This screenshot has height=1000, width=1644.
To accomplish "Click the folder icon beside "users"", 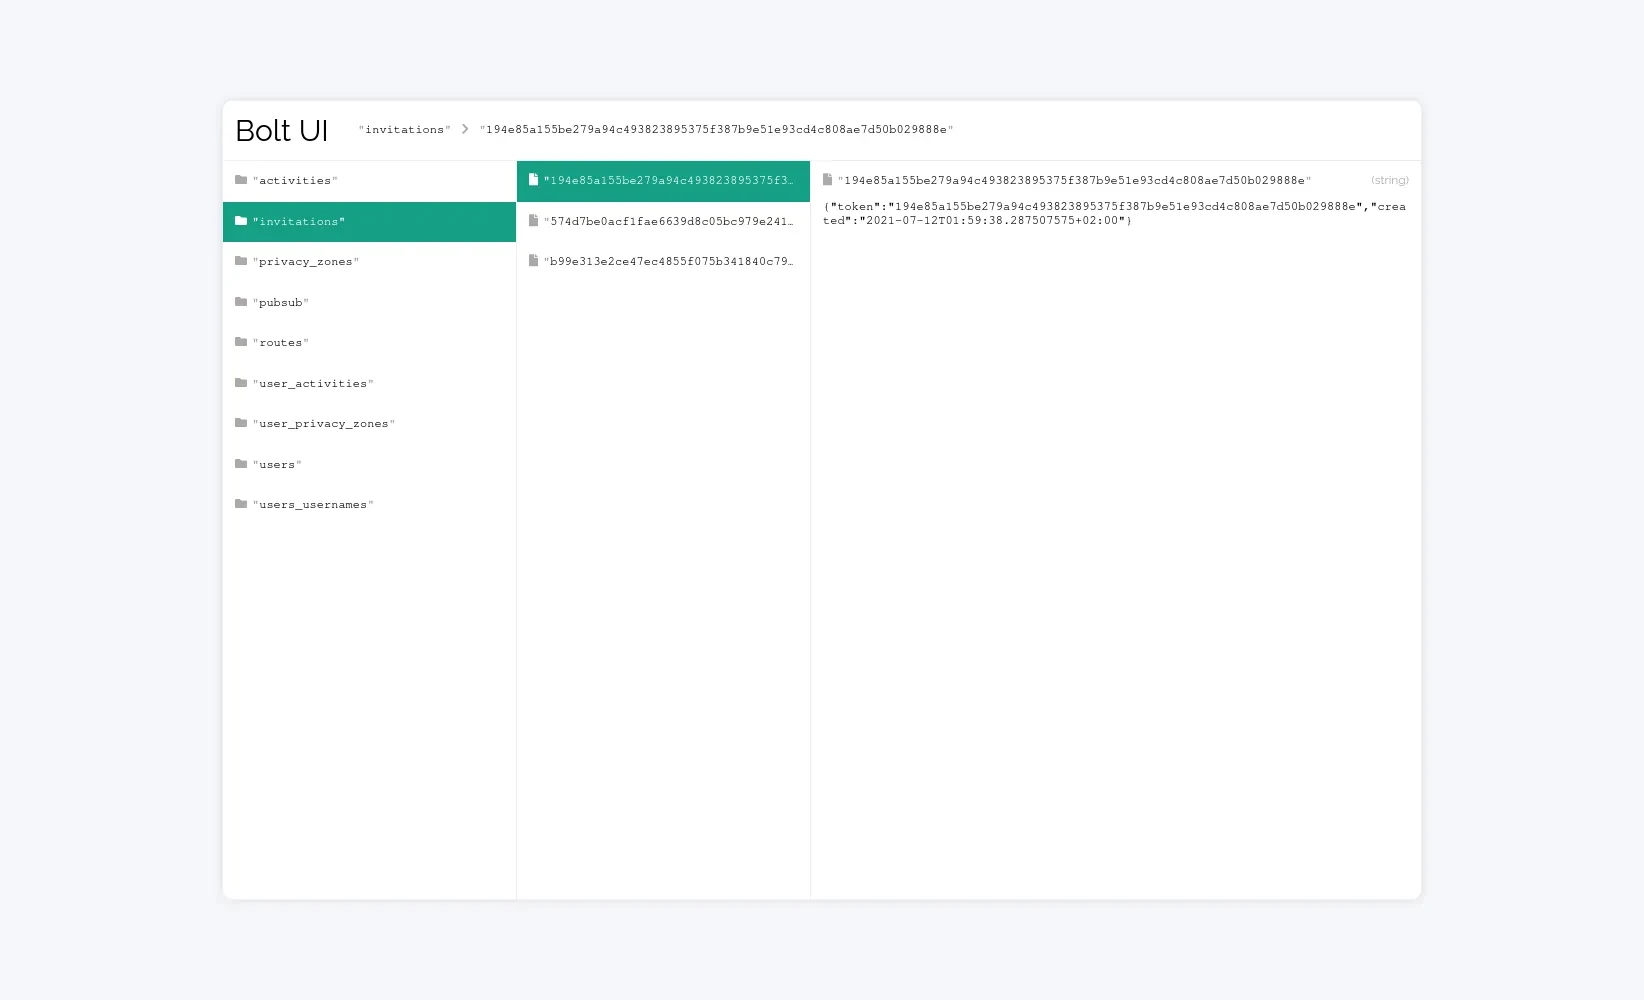I will pos(241,464).
